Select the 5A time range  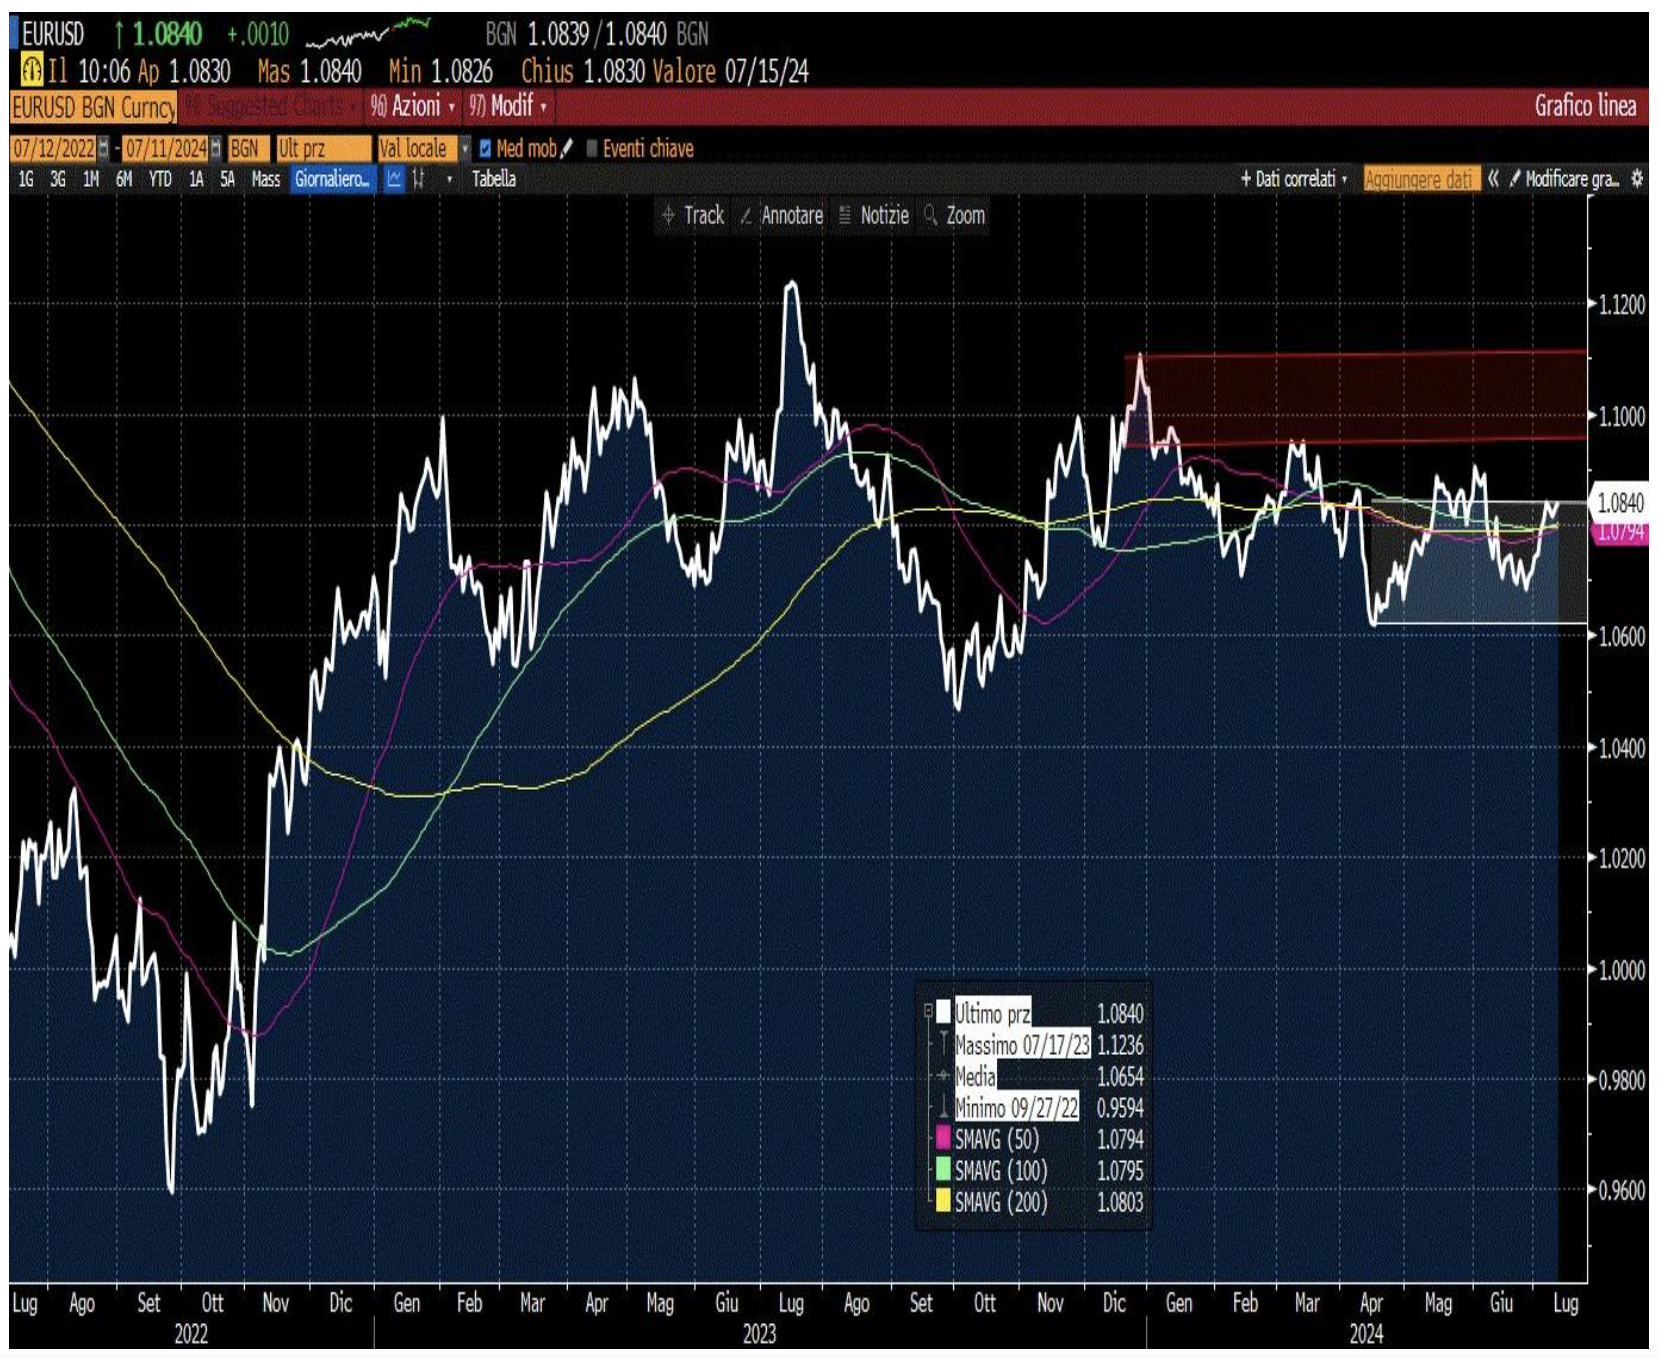pos(228,179)
